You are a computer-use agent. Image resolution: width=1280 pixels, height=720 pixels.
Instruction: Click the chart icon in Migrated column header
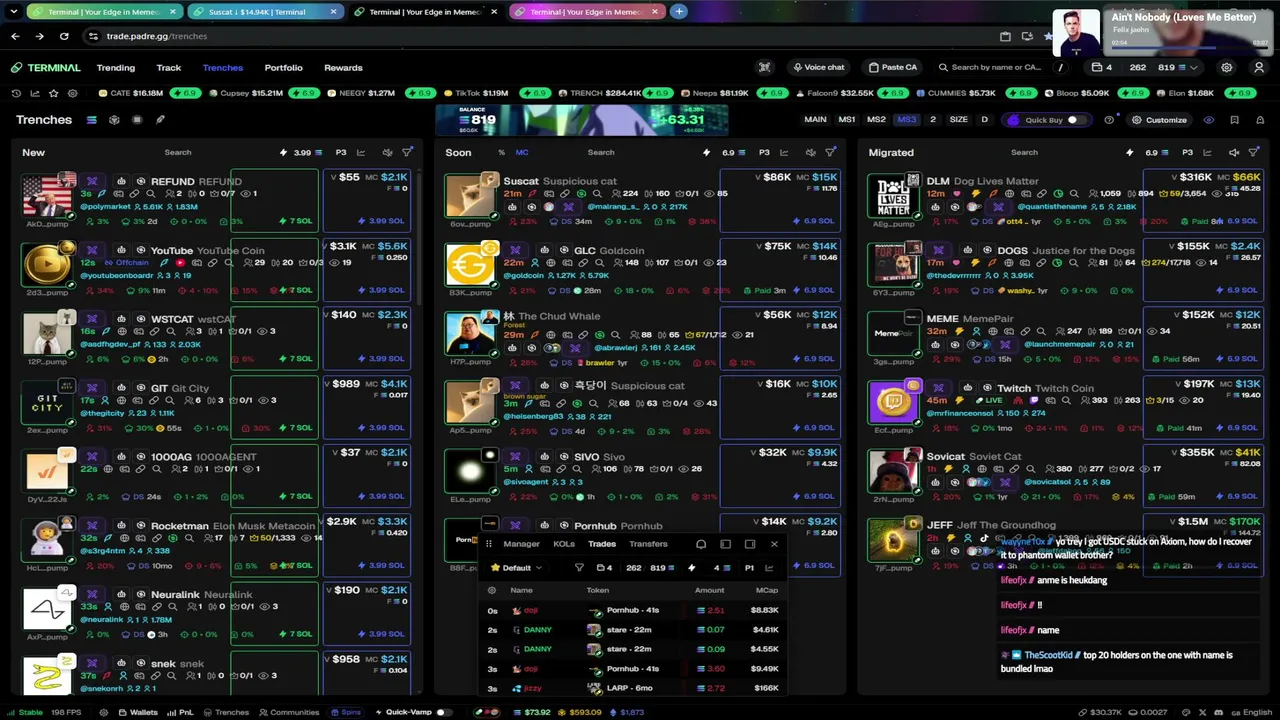[x=1207, y=153]
